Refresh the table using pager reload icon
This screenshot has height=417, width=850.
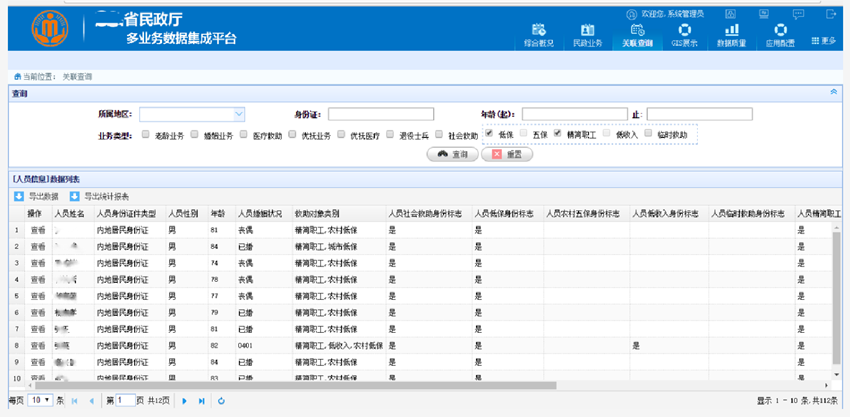pos(221,401)
